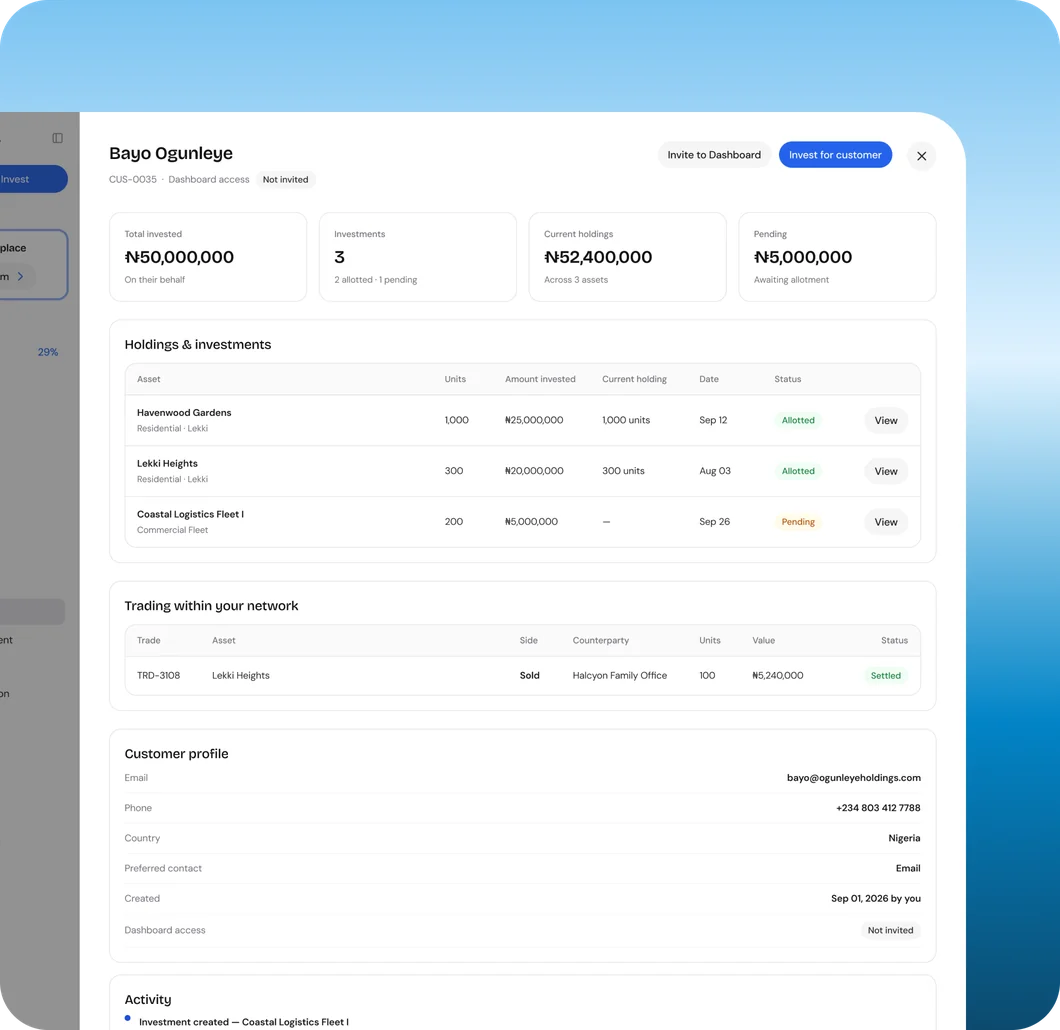Image resolution: width=1060 pixels, height=1030 pixels.
Task: Click the 29% value in the sidebar
Action: tap(48, 352)
